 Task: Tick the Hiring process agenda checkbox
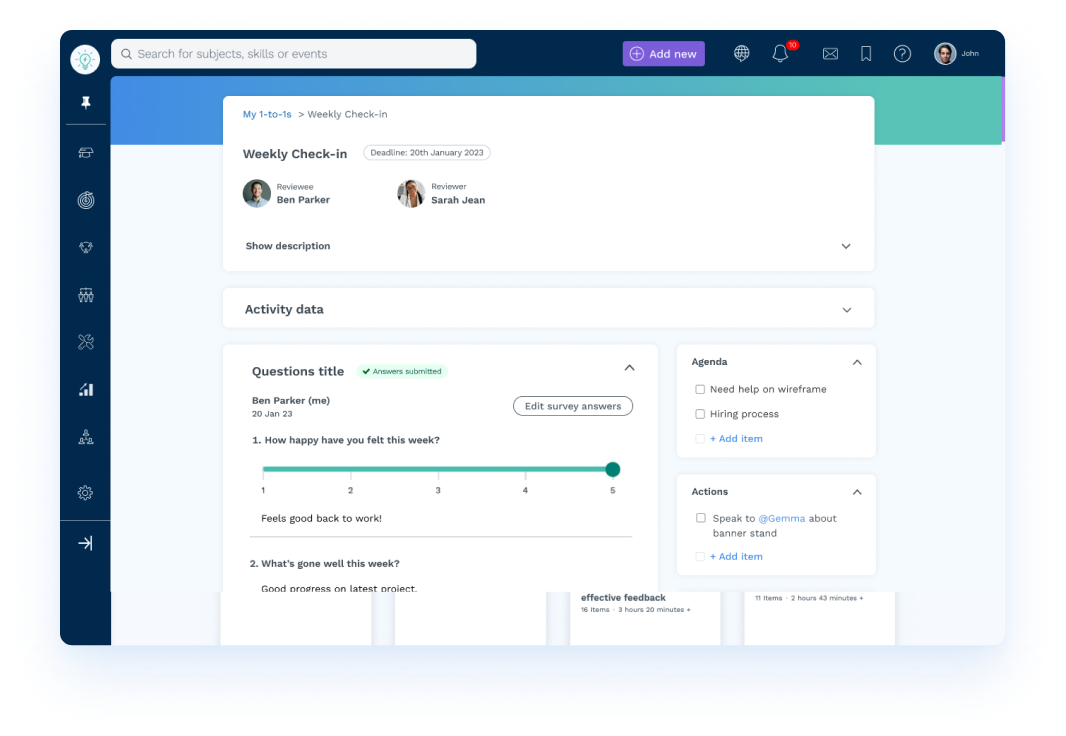tap(700, 414)
